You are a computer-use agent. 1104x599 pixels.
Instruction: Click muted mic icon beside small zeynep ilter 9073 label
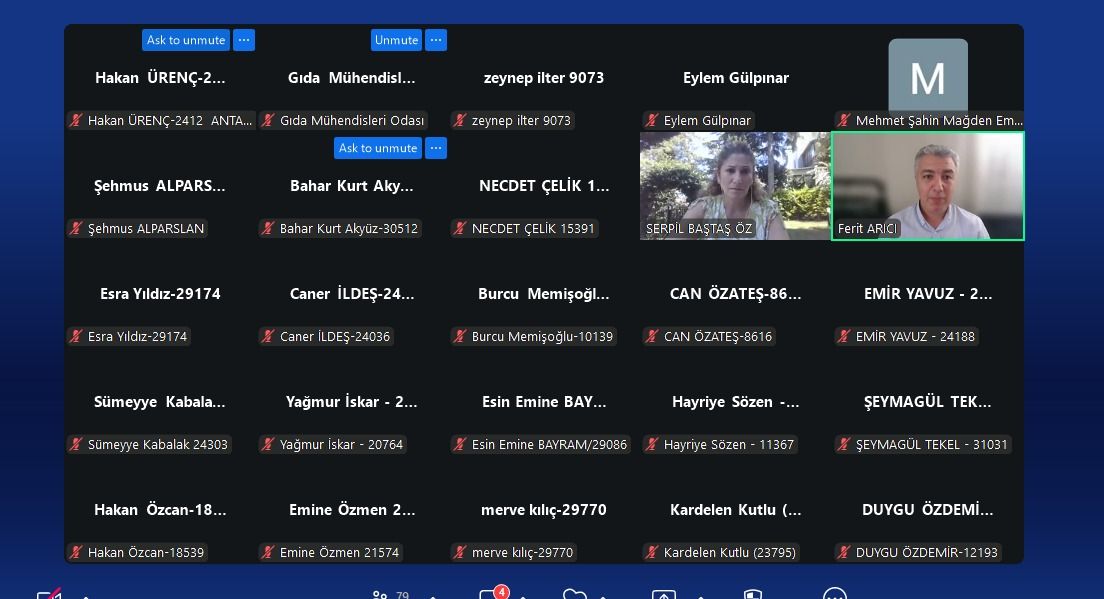[x=460, y=120]
